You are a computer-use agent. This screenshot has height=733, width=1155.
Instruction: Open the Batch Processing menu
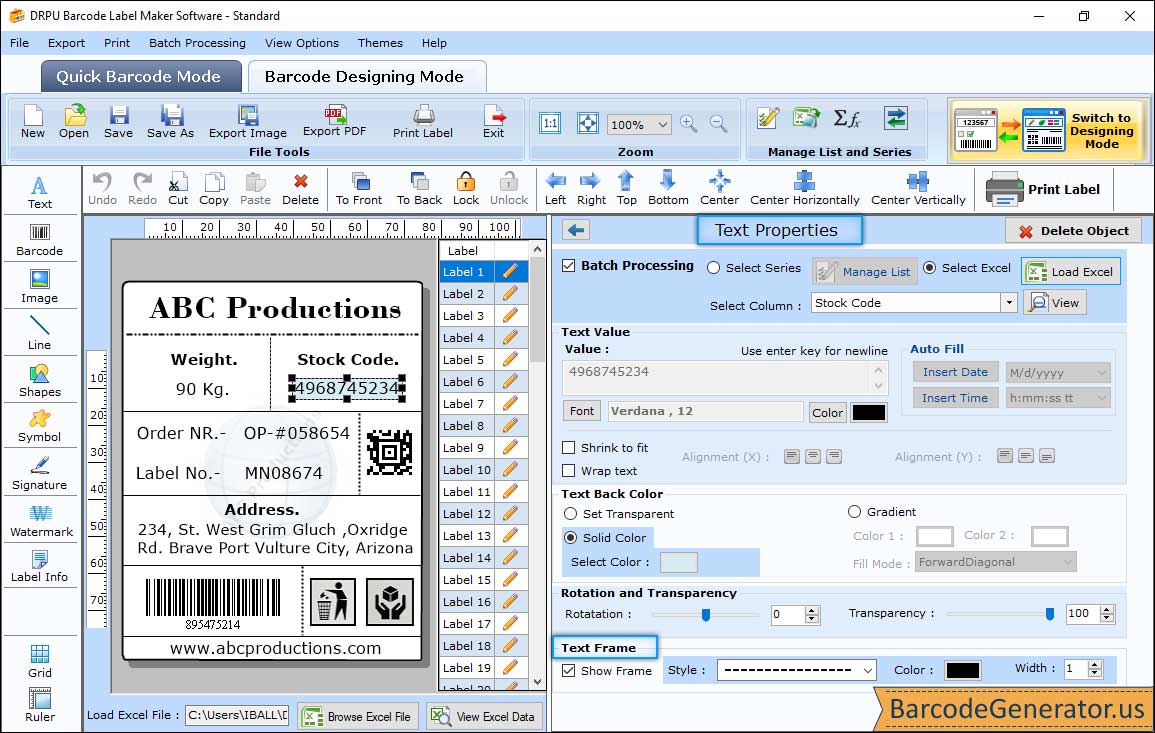pyautogui.click(x=197, y=43)
